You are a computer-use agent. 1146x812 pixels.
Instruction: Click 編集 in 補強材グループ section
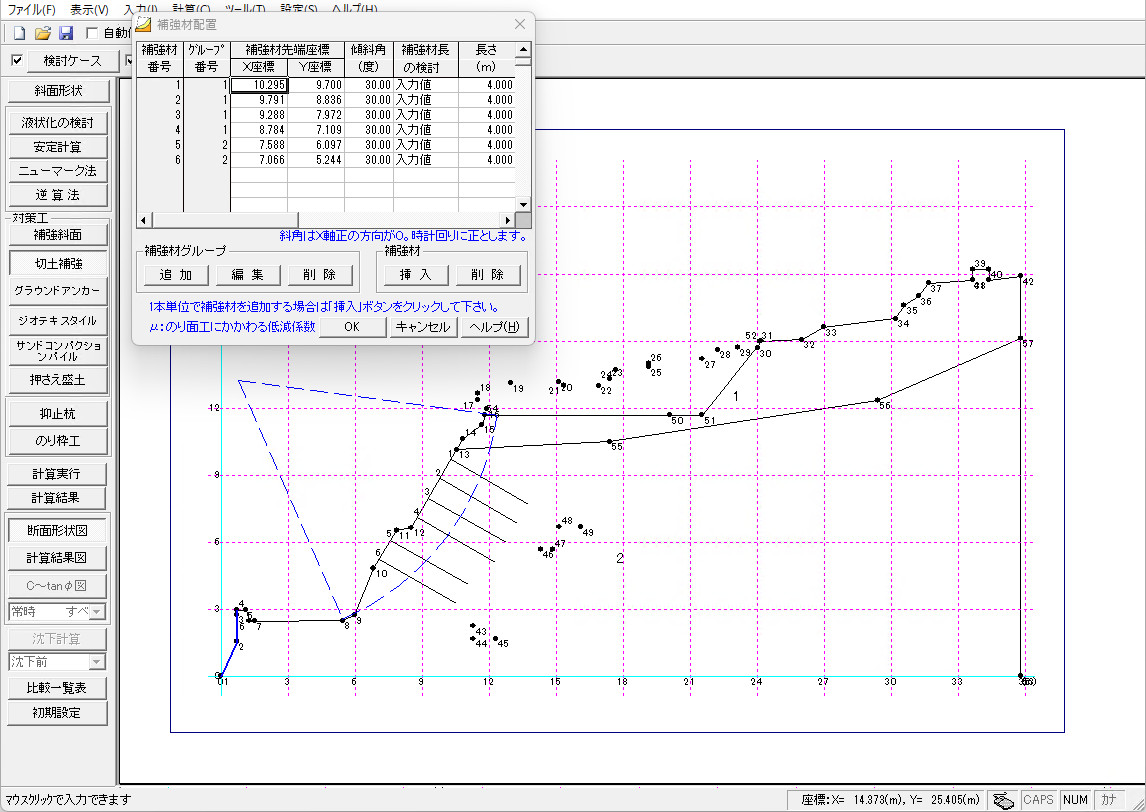248,275
